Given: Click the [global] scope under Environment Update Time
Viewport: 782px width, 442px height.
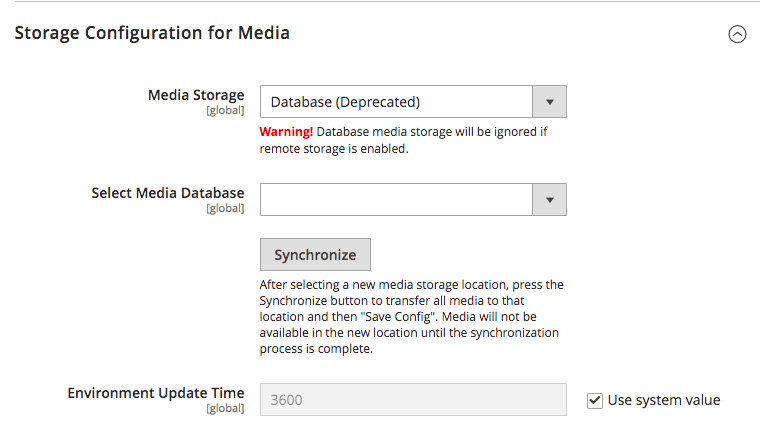Looking at the screenshot, I should pos(225,409).
